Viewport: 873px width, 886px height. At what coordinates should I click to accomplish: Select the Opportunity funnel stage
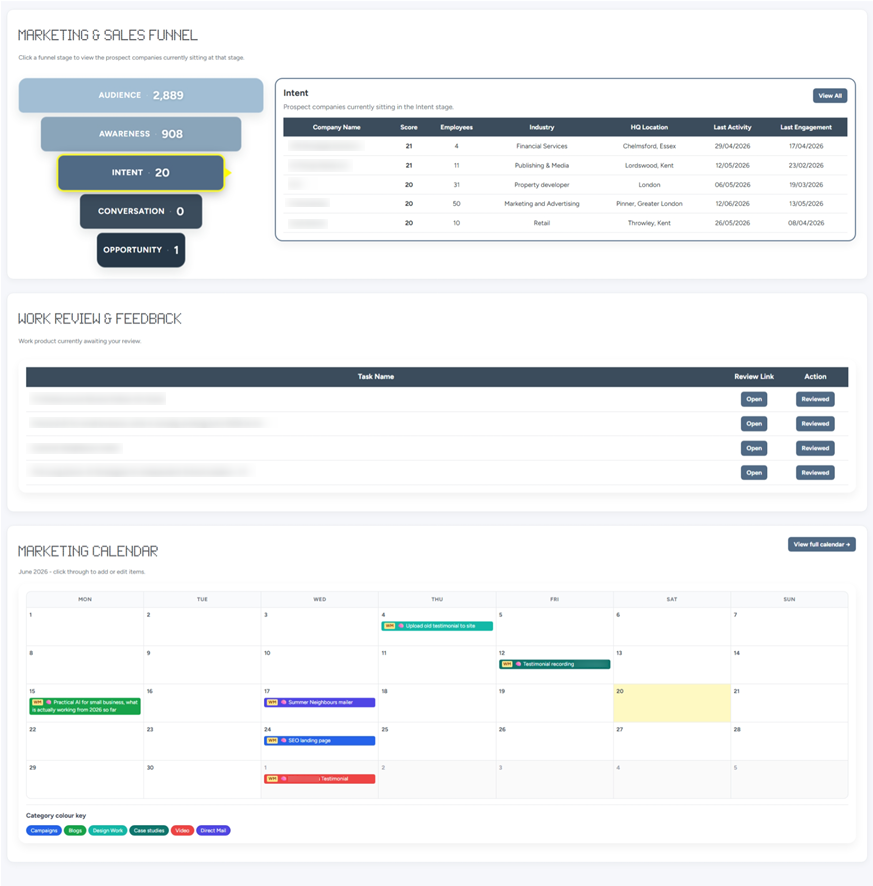(x=141, y=250)
